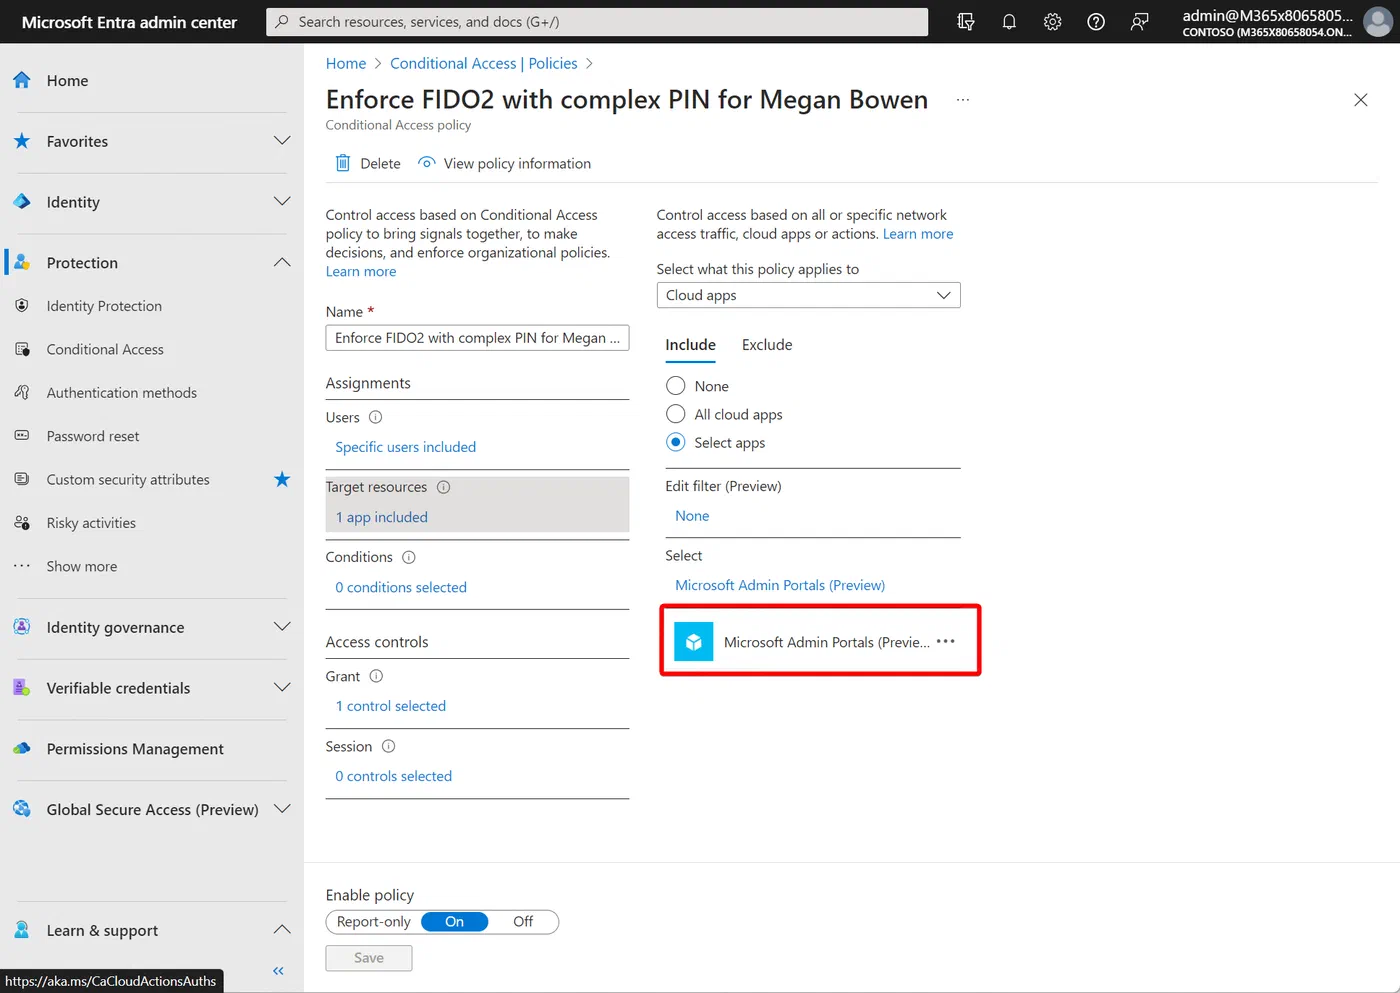Go to Conditional Access | Policies breadcrumb
This screenshot has height=993, width=1400.
click(x=484, y=63)
